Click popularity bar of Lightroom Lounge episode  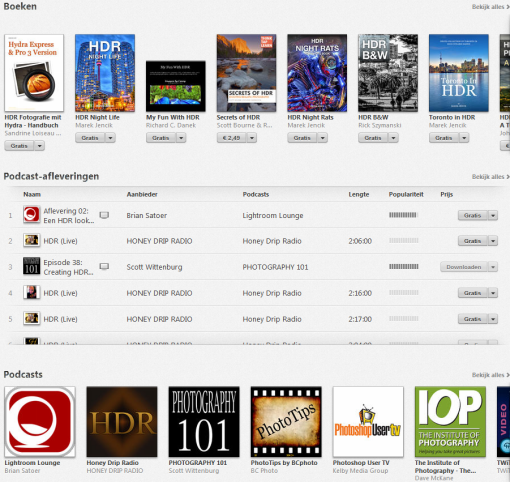[403, 215]
